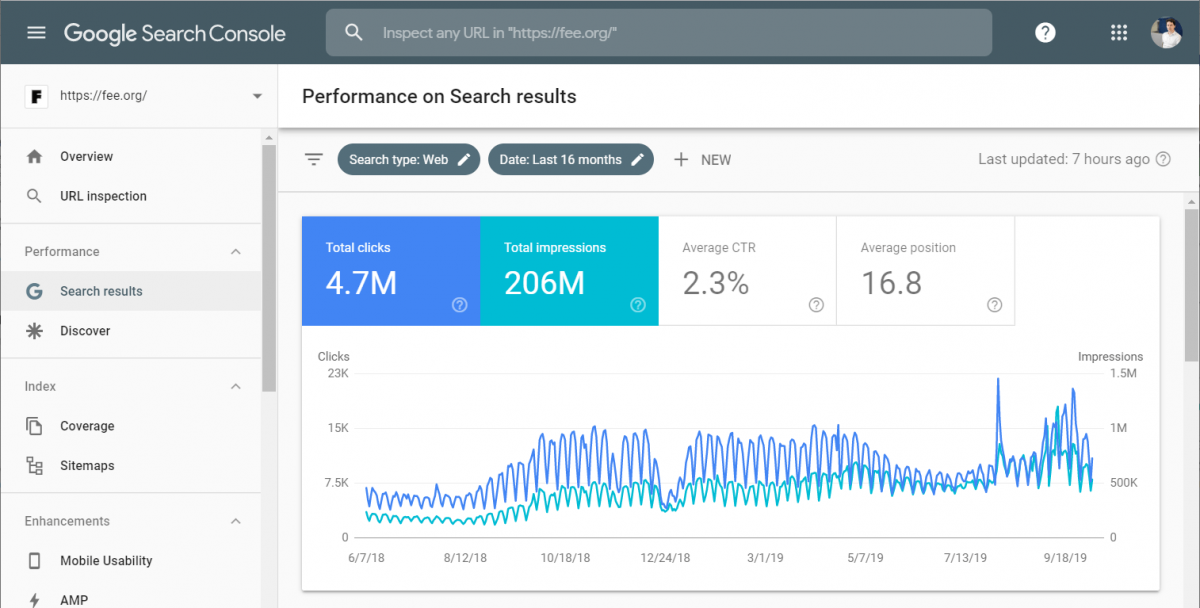Open AMP in the sidebar

coord(130,600)
